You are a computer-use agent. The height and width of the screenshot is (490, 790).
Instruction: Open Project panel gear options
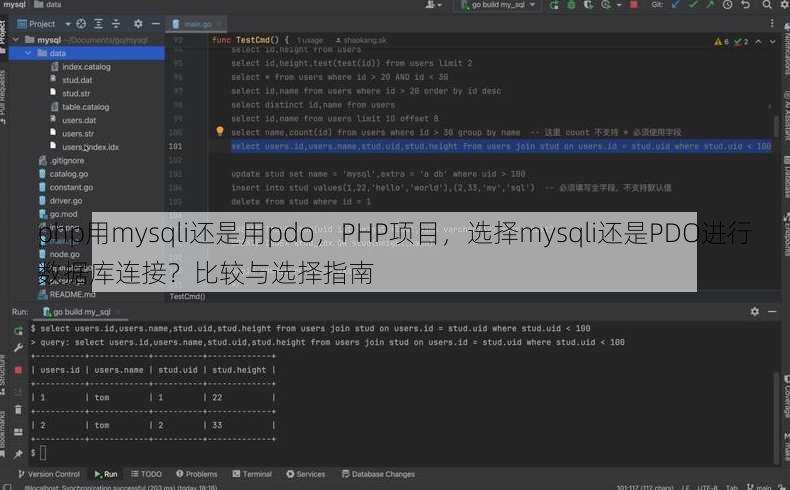pos(138,24)
